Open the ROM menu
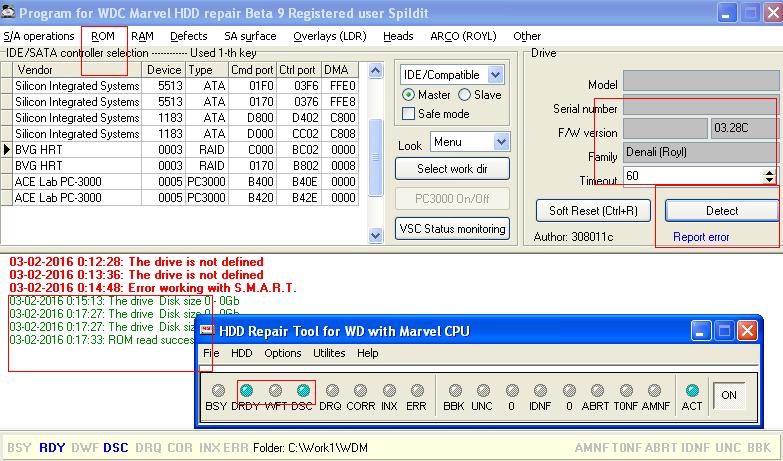783x461 pixels. click(x=103, y=36)
